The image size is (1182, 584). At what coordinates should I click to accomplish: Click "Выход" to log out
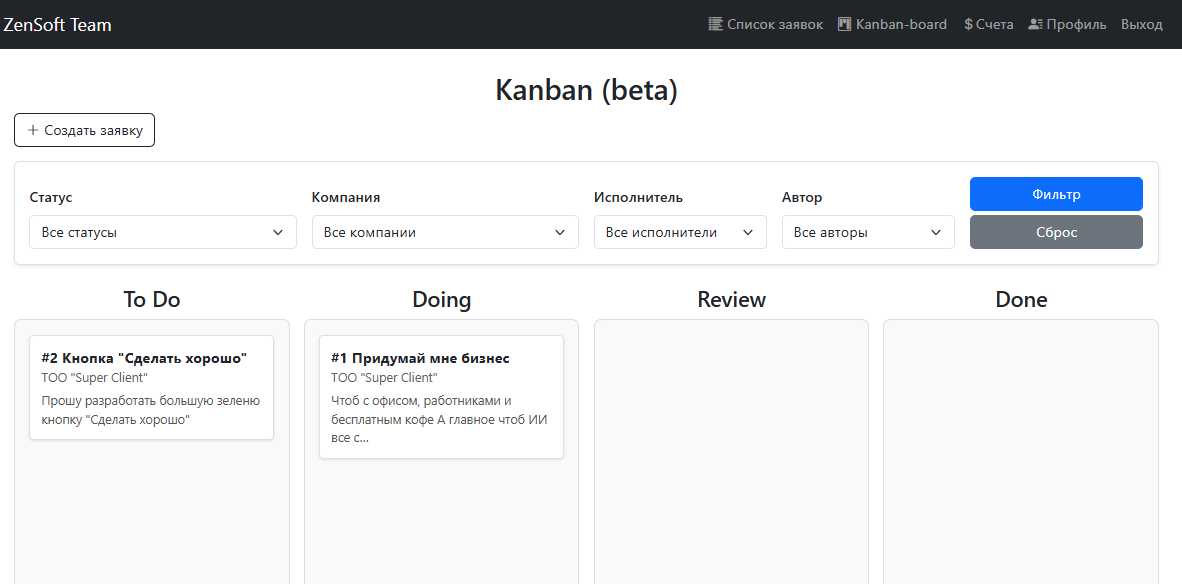tap(1141, 23)
